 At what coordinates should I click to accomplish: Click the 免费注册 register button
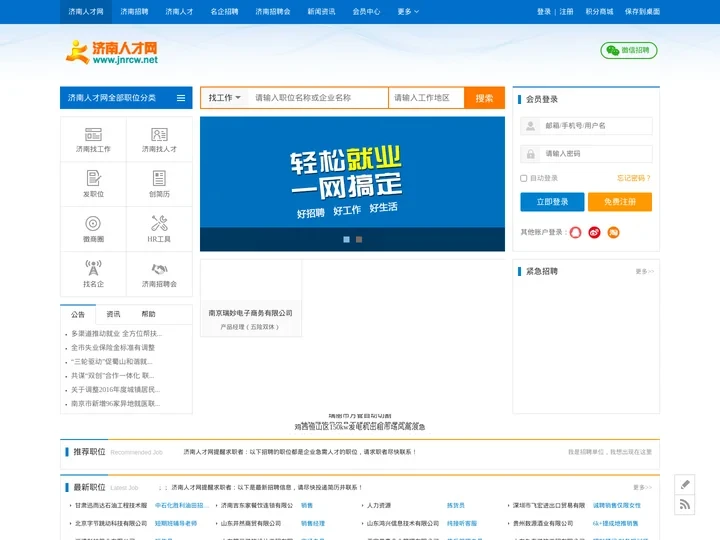(619, 202)
